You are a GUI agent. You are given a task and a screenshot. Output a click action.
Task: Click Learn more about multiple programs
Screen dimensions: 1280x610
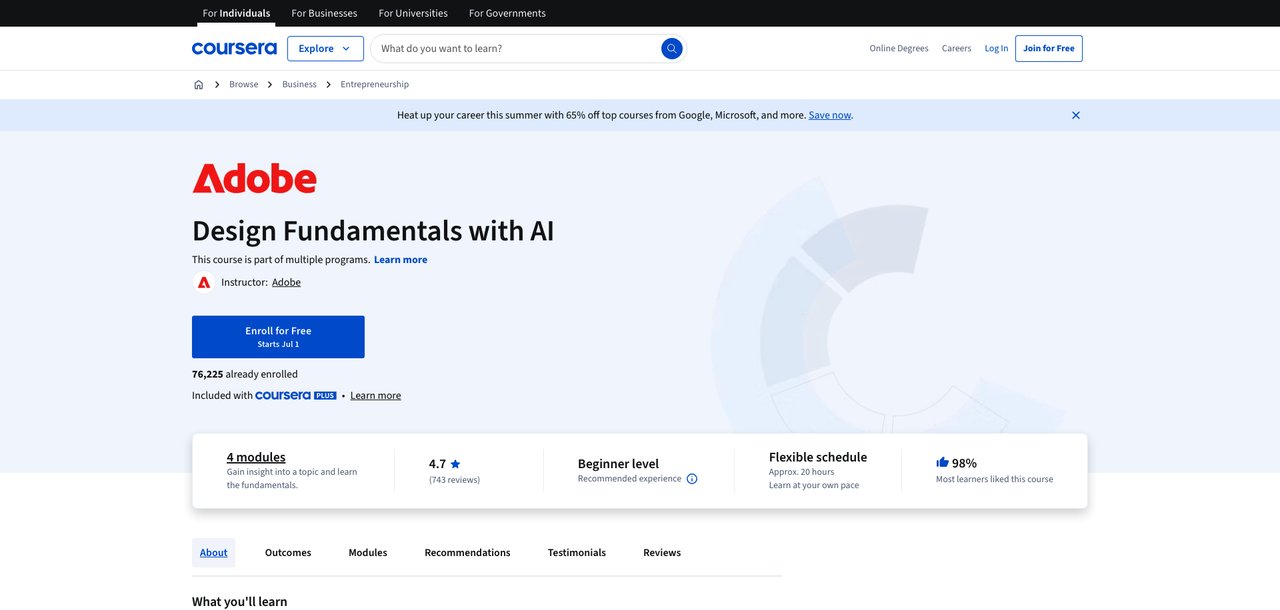coord(401,259)
